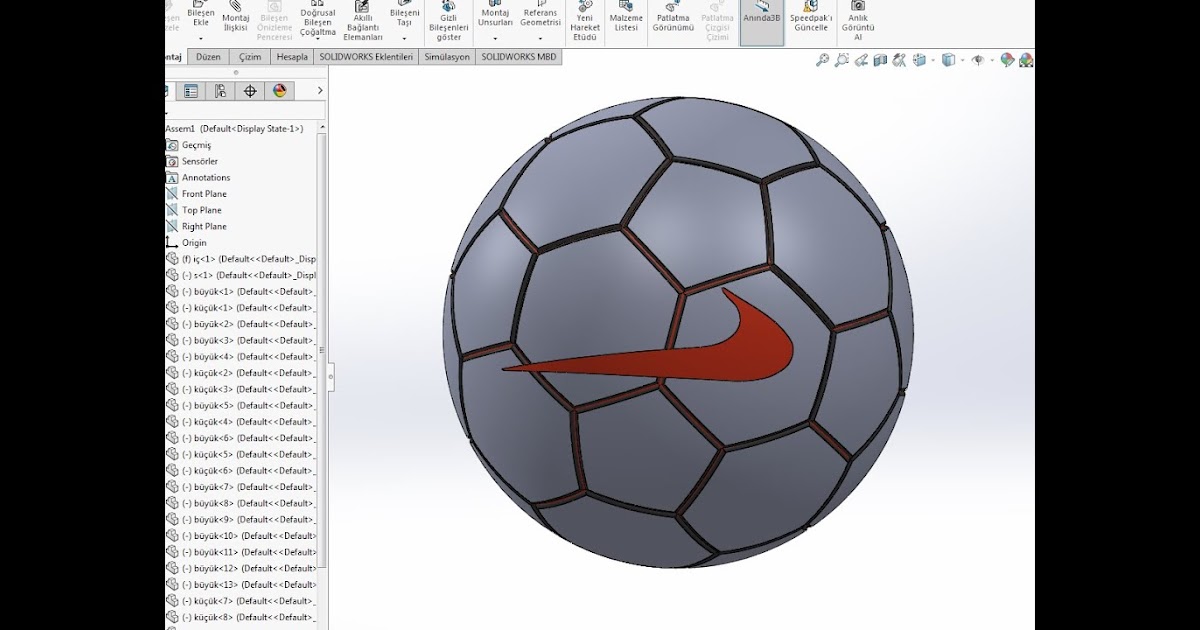The image size is (1200, 630).
Task: Select Annotations in the feature tree
Action: click(x=198, y=178)
